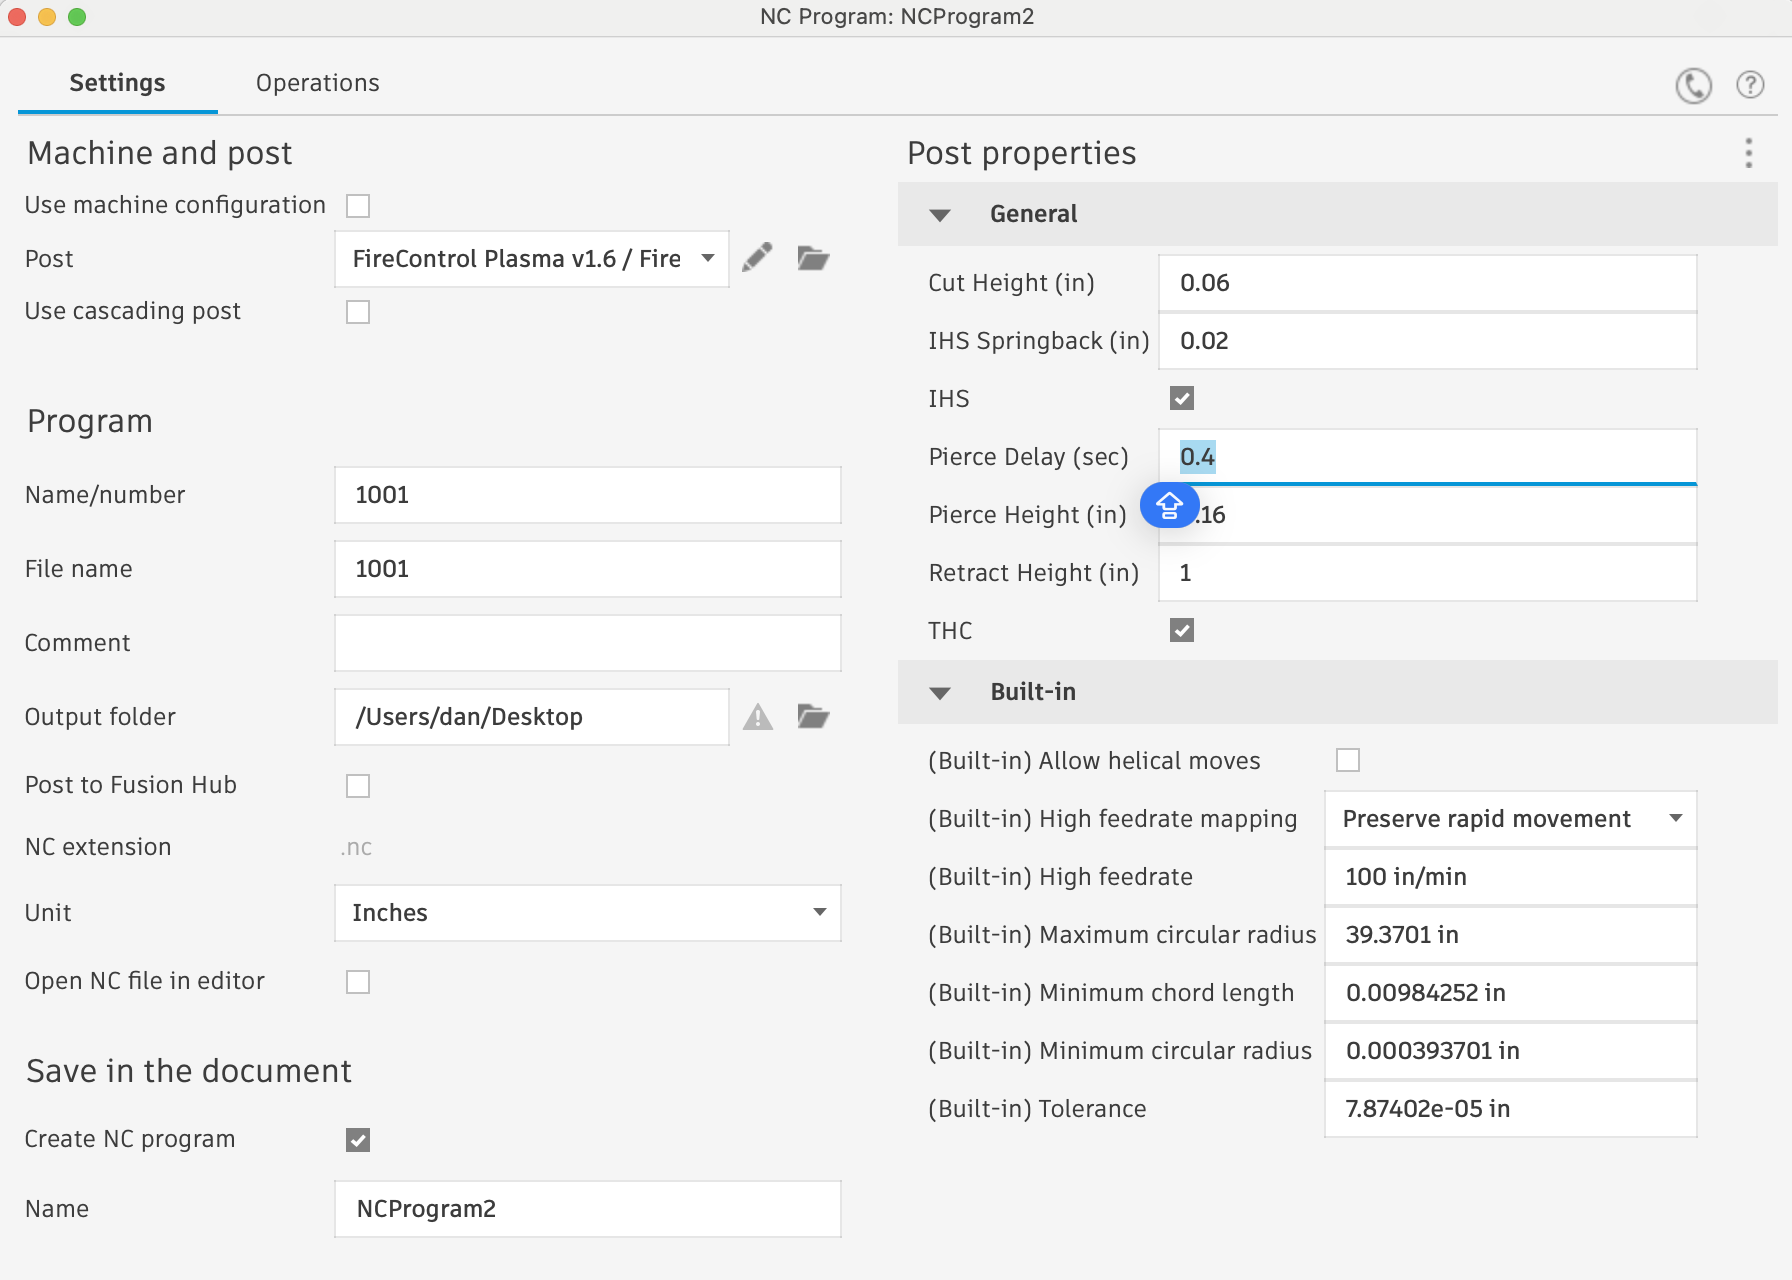The width and height of the screenshot is (1792, 1280).
Task: Open the help question mark icon
Action: (x=1750, y=85)
